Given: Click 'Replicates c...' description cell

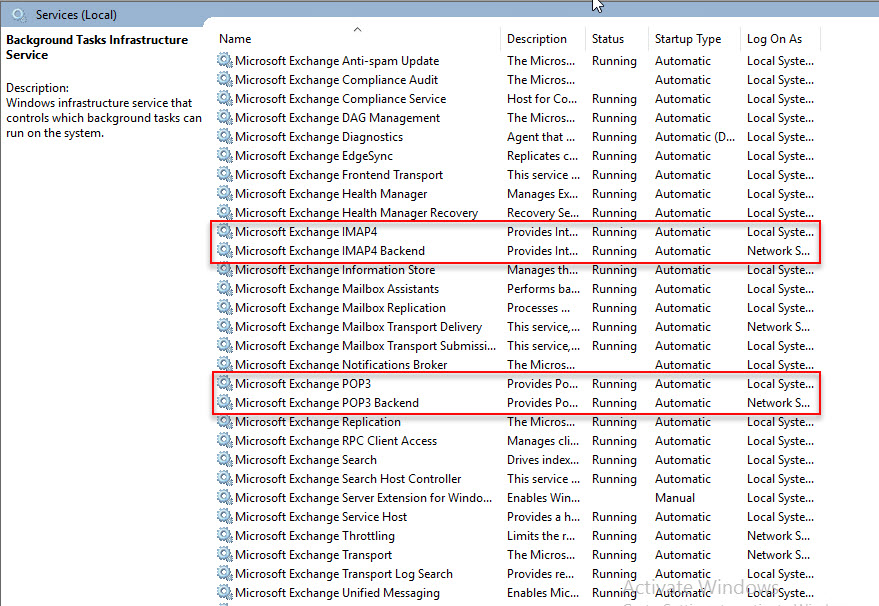Looking at the screenshot, I should (x=543, y=156).
